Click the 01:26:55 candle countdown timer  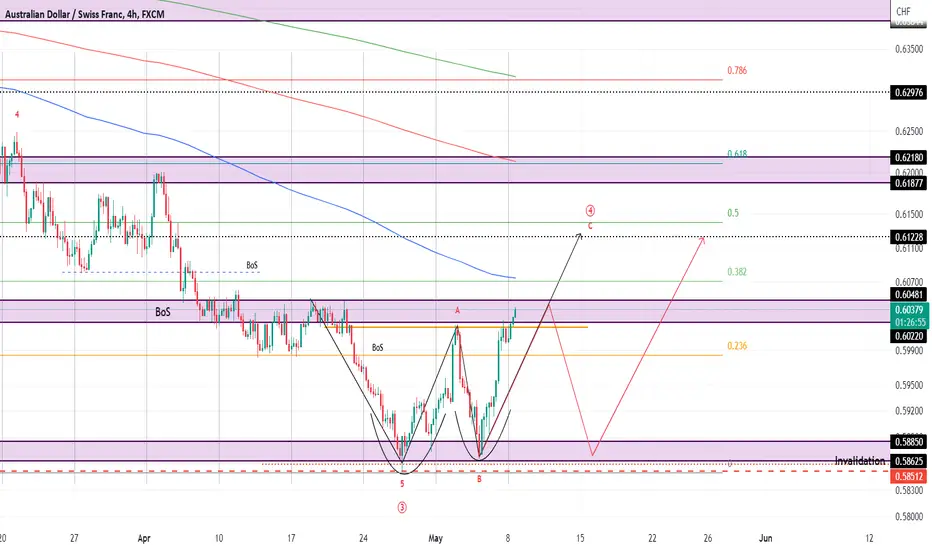(910, 322)
